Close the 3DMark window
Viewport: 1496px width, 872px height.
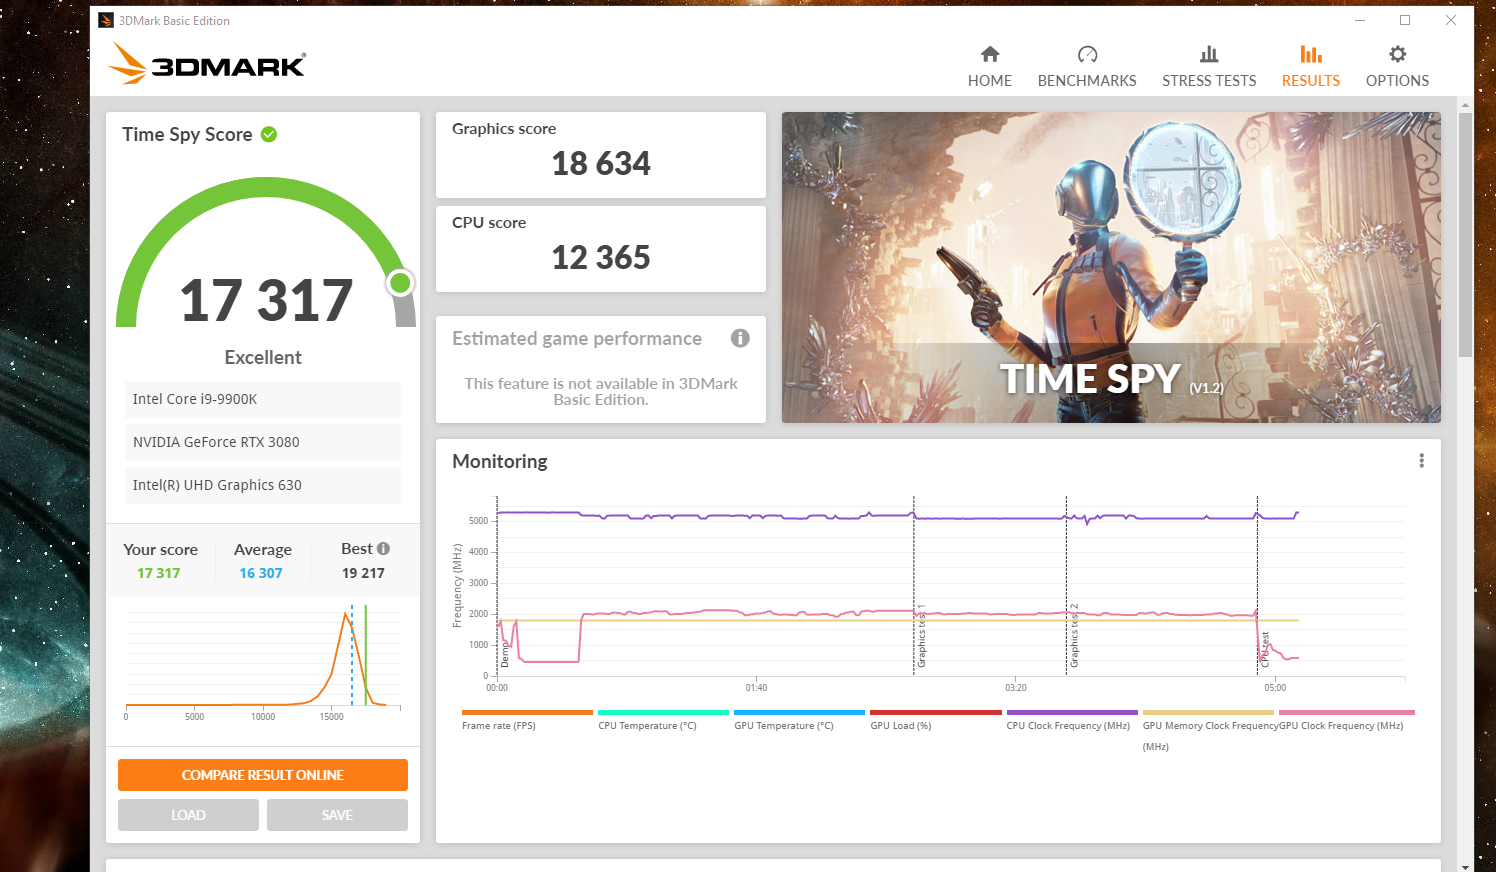coord(1451,20)
